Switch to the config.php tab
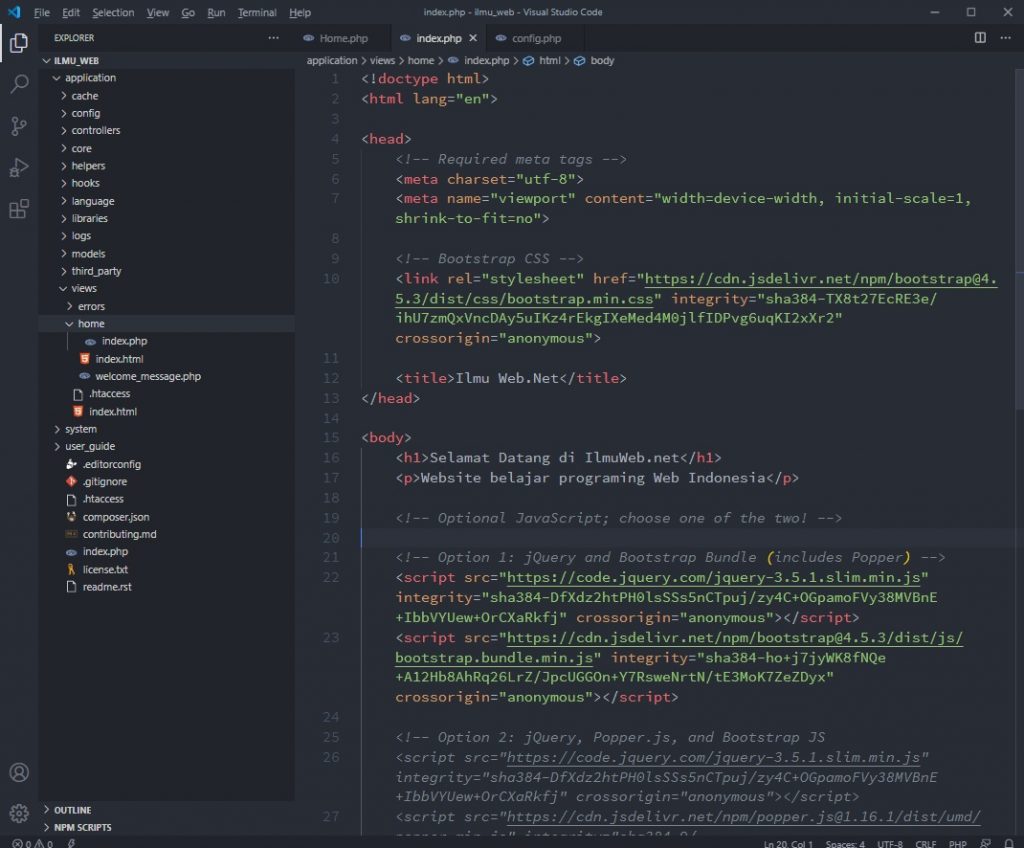 [x=536, y=38]
